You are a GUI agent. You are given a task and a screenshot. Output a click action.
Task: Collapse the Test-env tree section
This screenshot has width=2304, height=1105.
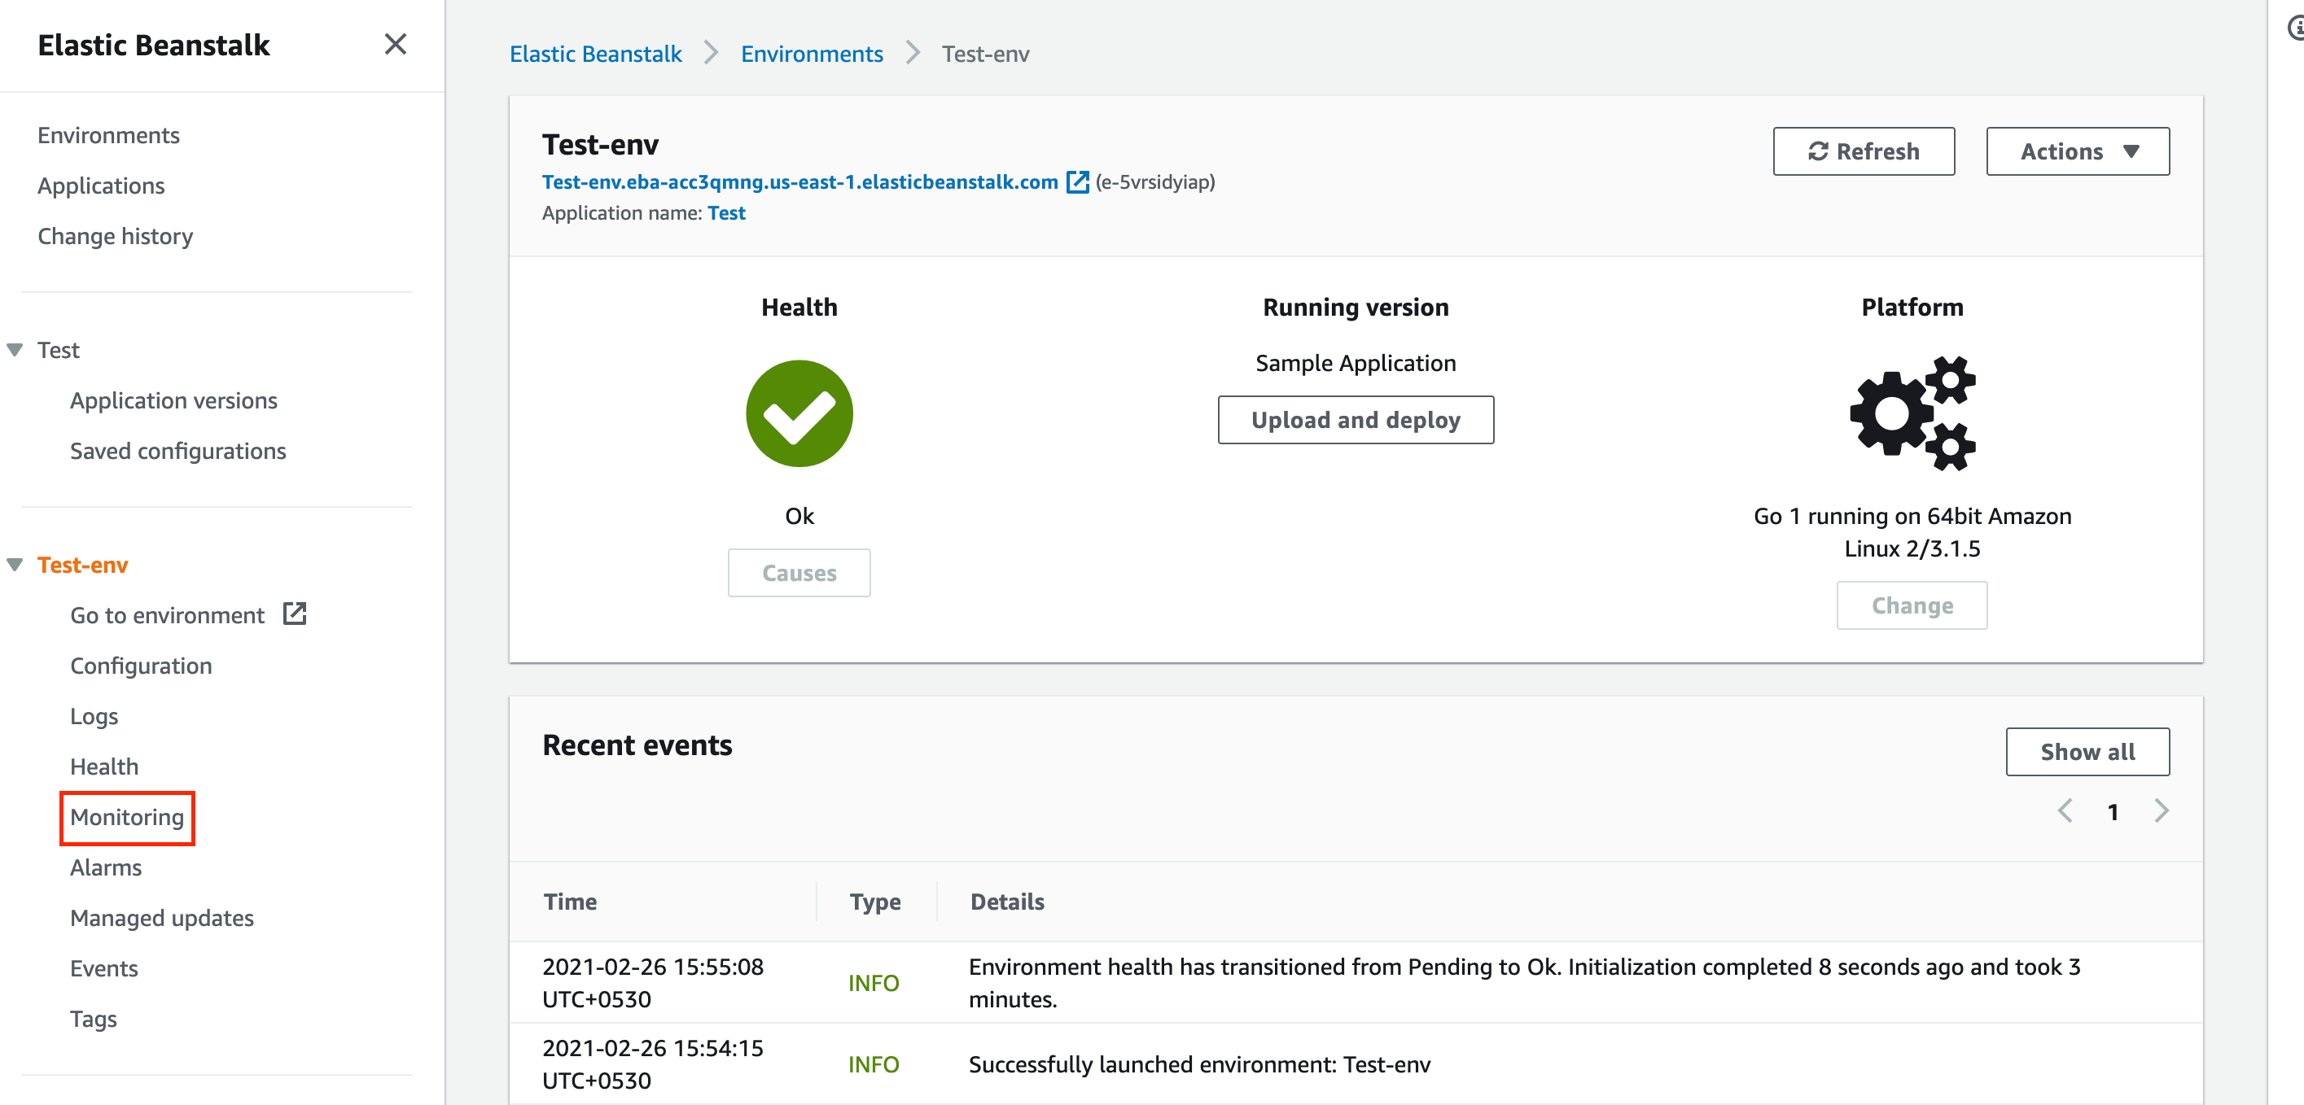15,565
